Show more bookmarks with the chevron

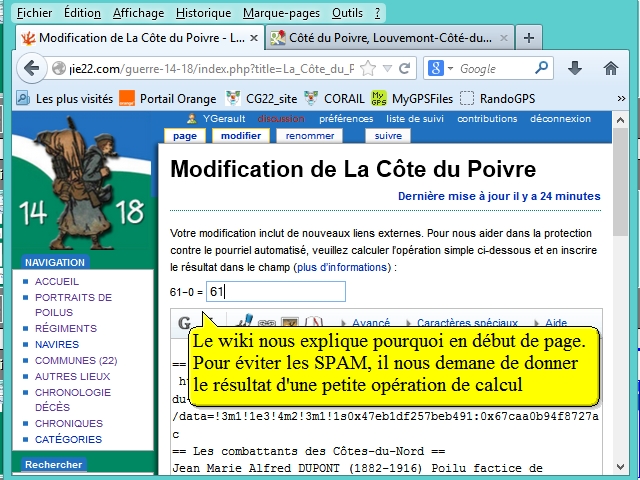click(x=621, y=98)
